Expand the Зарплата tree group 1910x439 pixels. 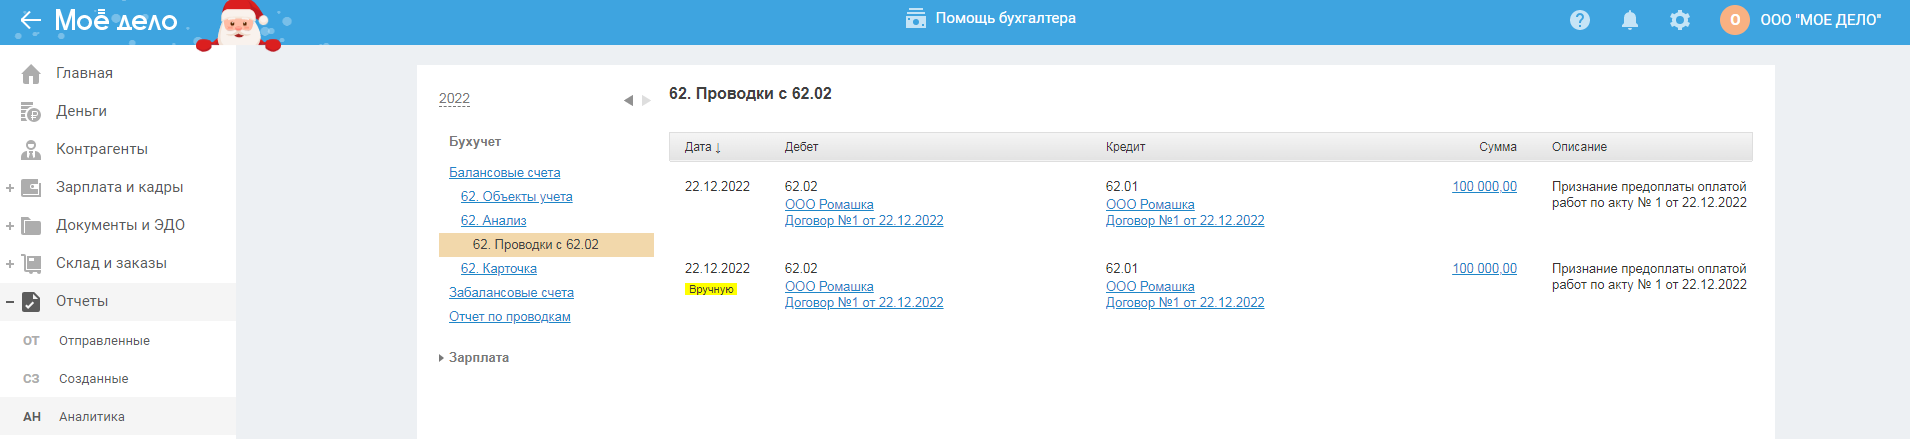tap(441, 358)
